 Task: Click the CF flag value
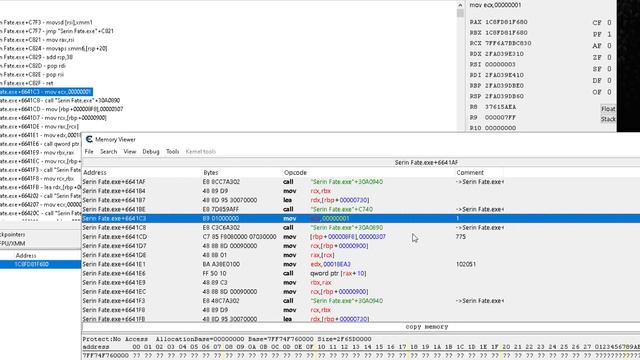pos(609,23)
